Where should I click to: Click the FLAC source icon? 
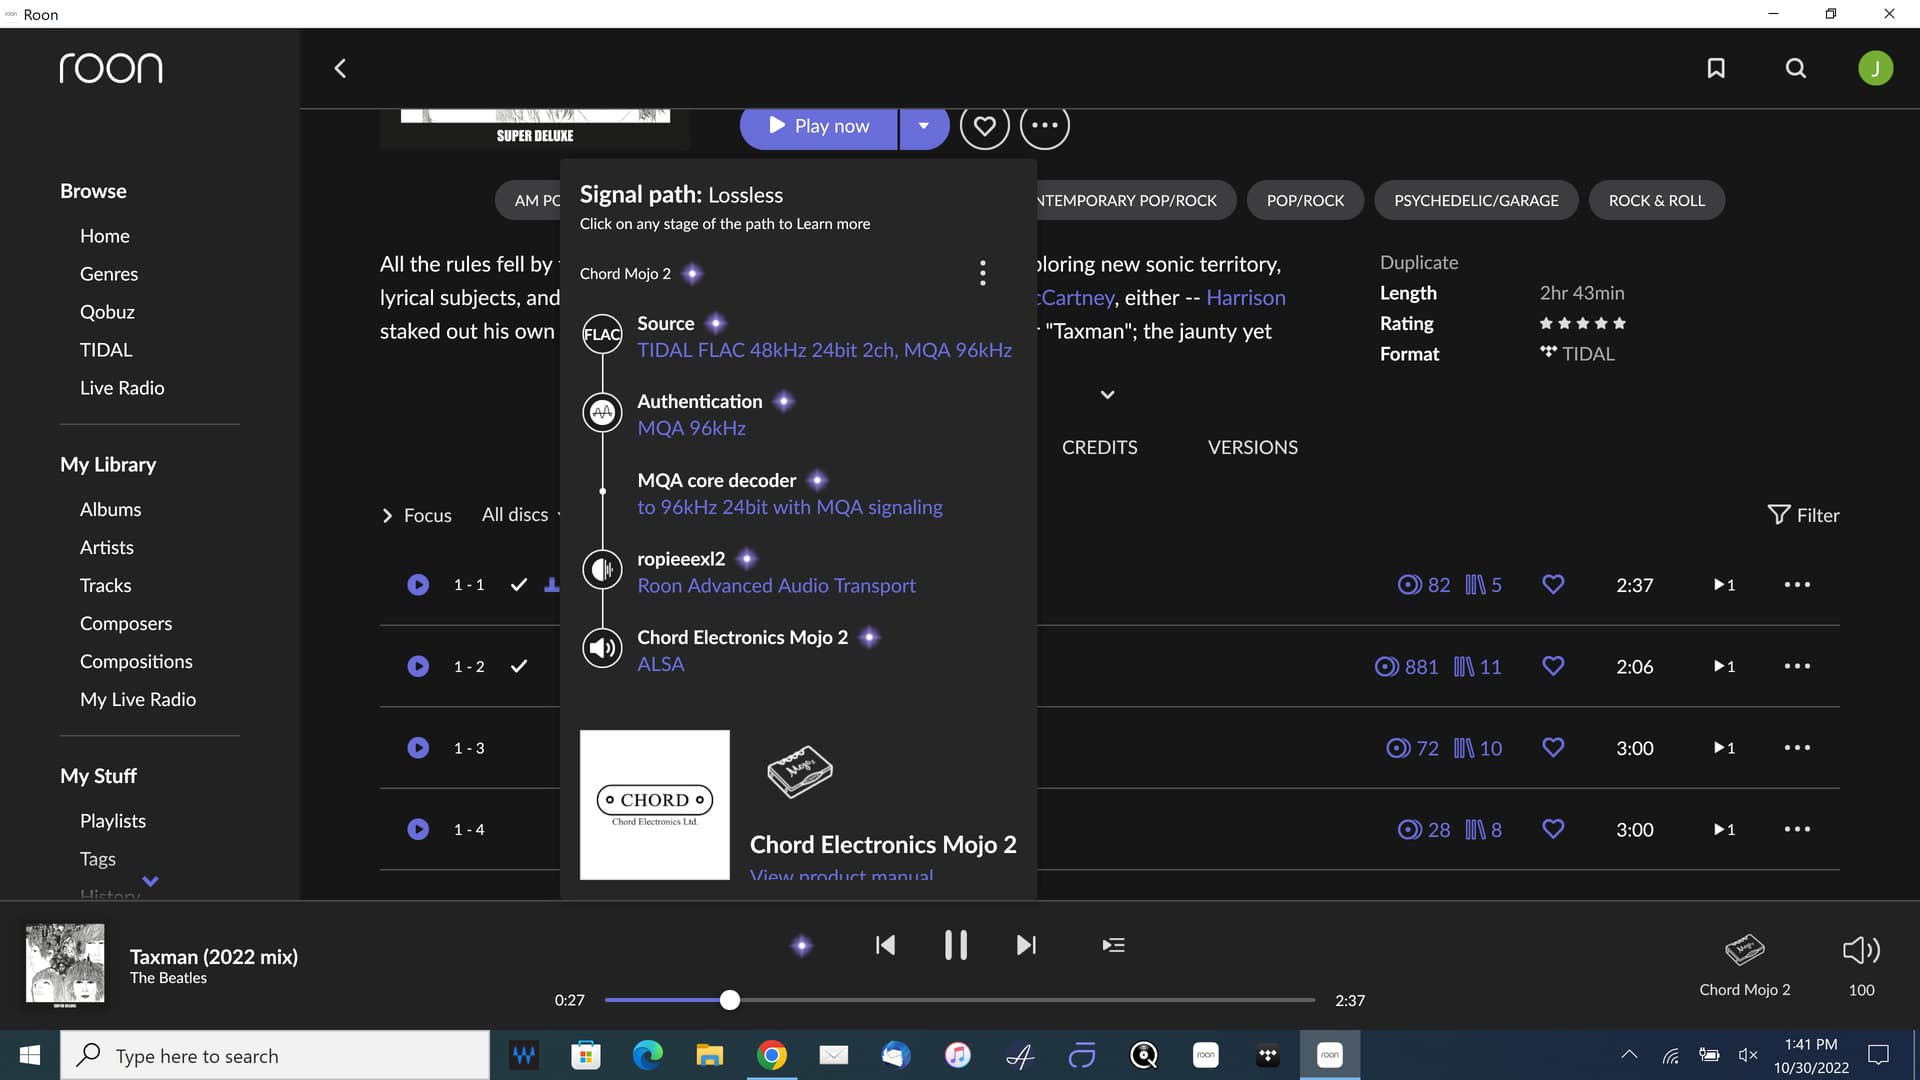point(602,335)
